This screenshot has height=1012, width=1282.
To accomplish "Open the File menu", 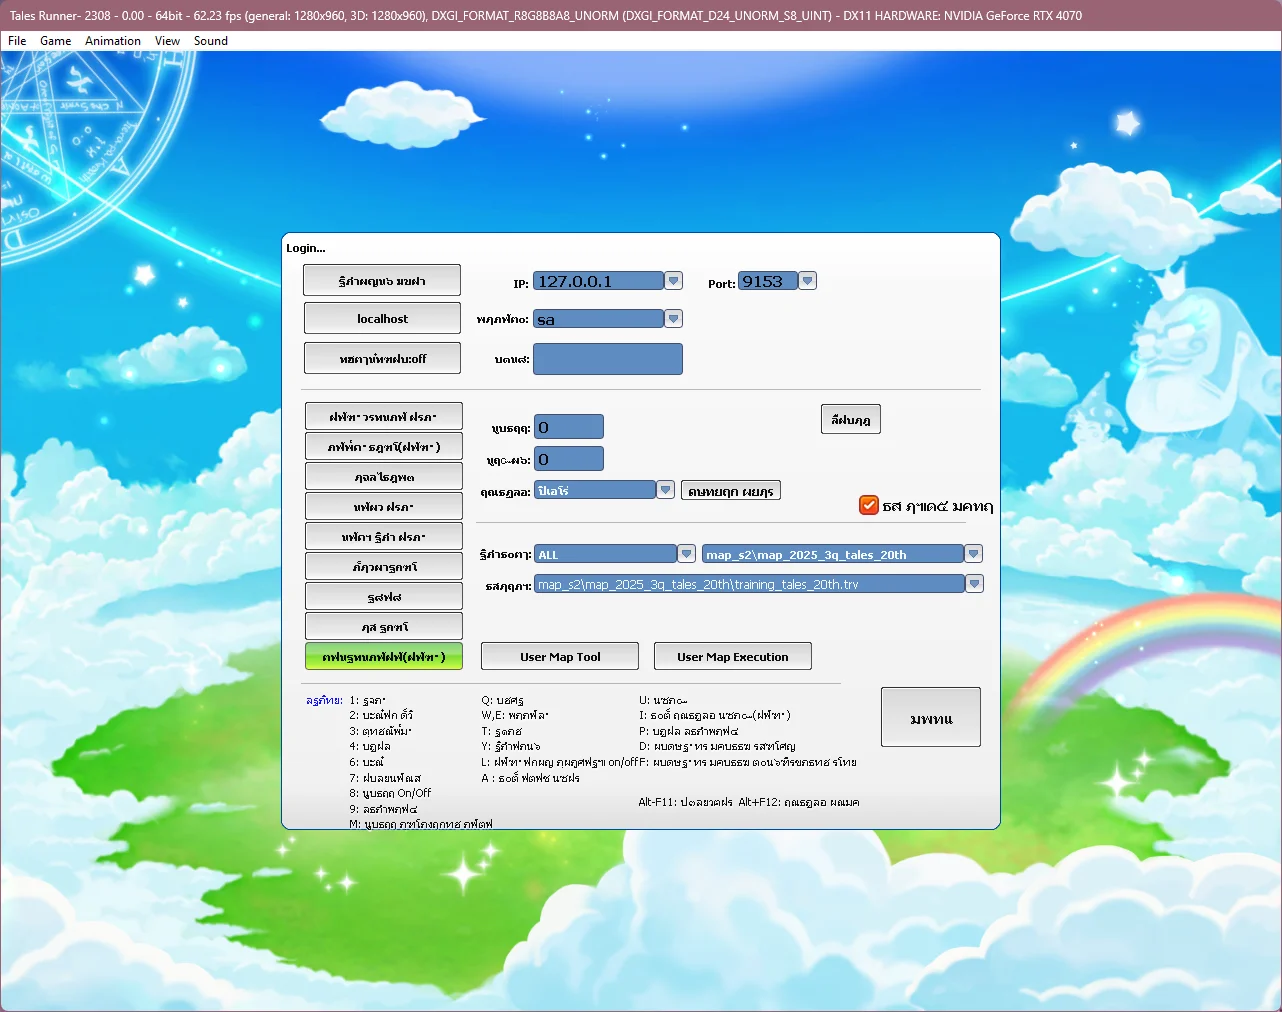I will [17, 41].
